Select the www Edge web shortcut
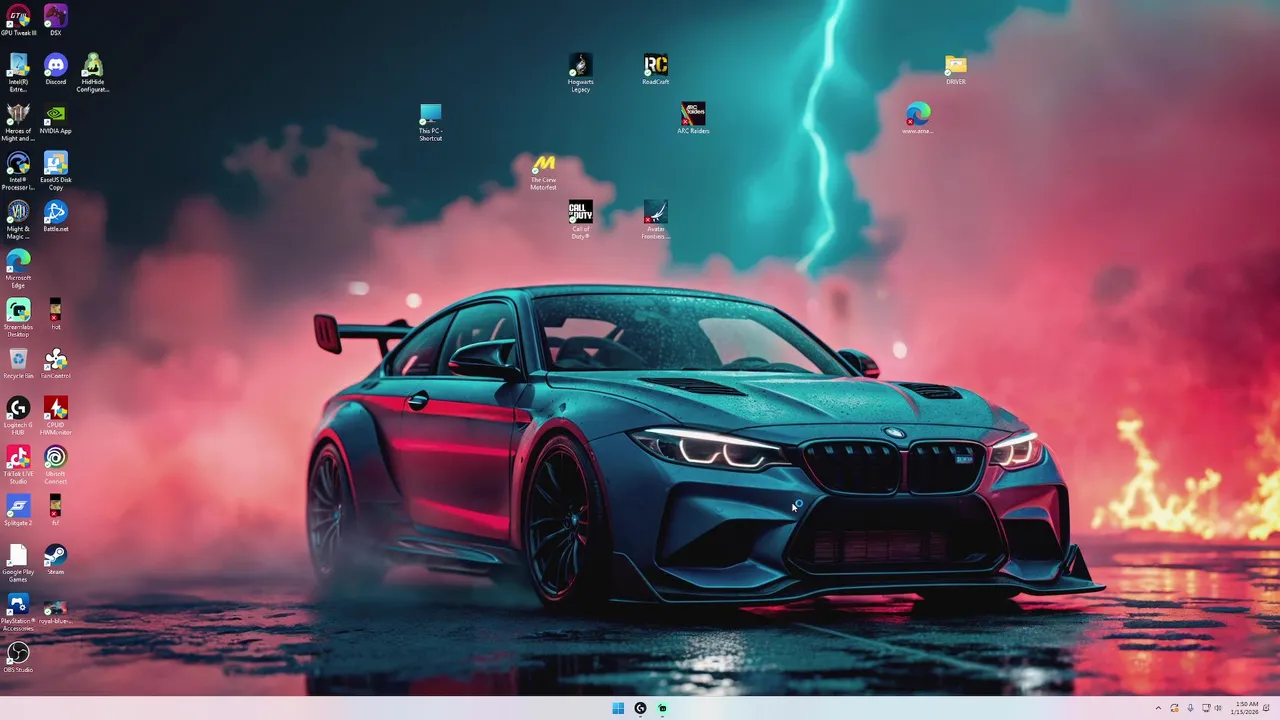1280x720 pixels. [918, 118]
